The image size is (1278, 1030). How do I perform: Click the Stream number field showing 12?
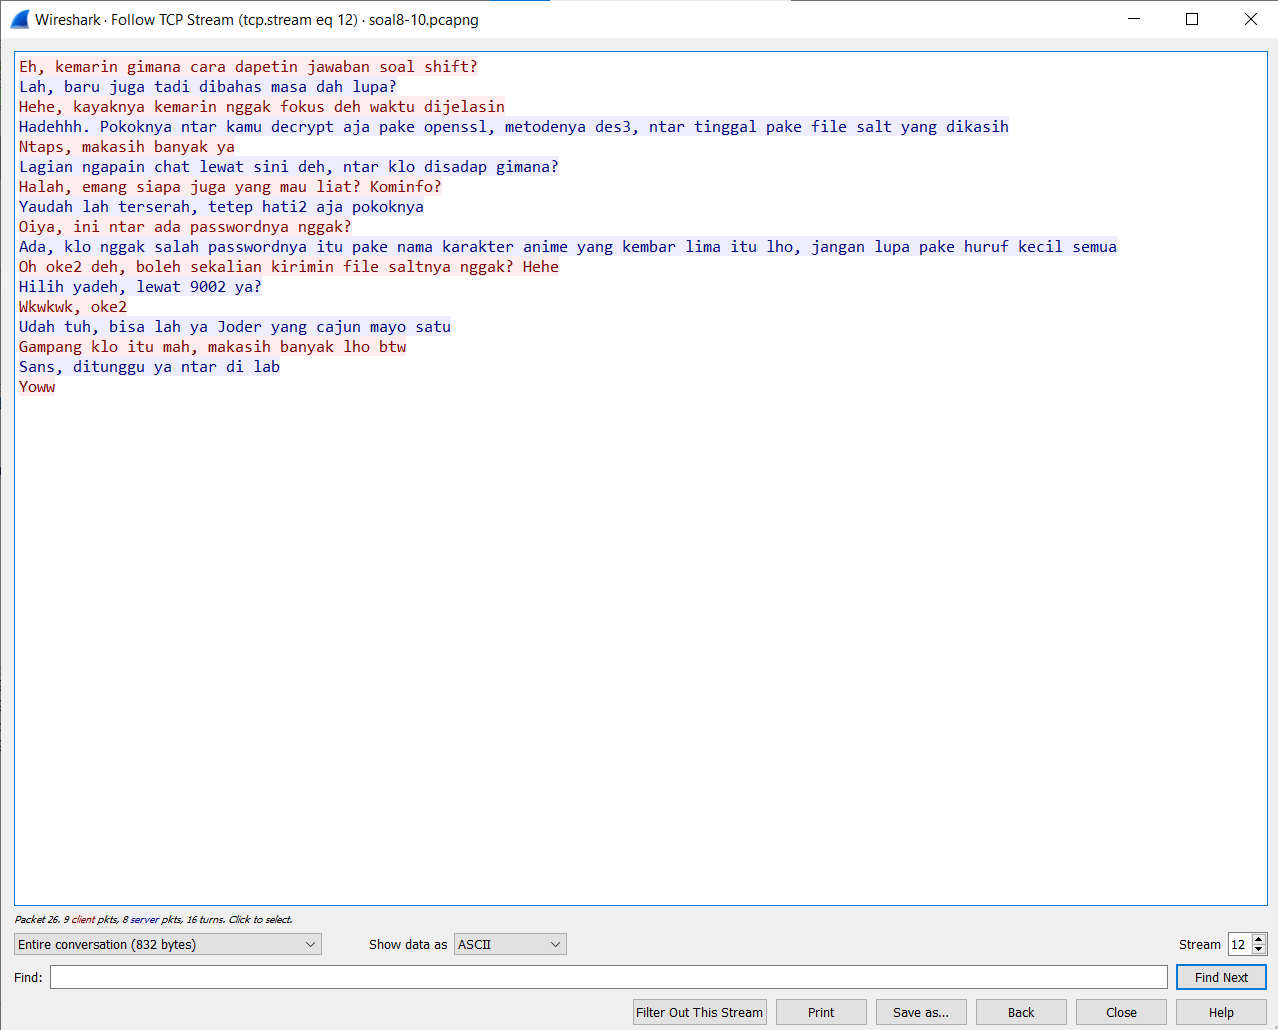pyautogui.click(x=1239, y=944)
